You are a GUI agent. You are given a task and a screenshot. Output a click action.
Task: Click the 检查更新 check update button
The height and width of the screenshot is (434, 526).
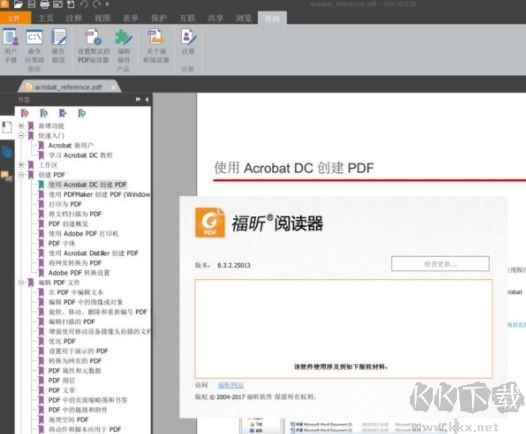(440, 264)
